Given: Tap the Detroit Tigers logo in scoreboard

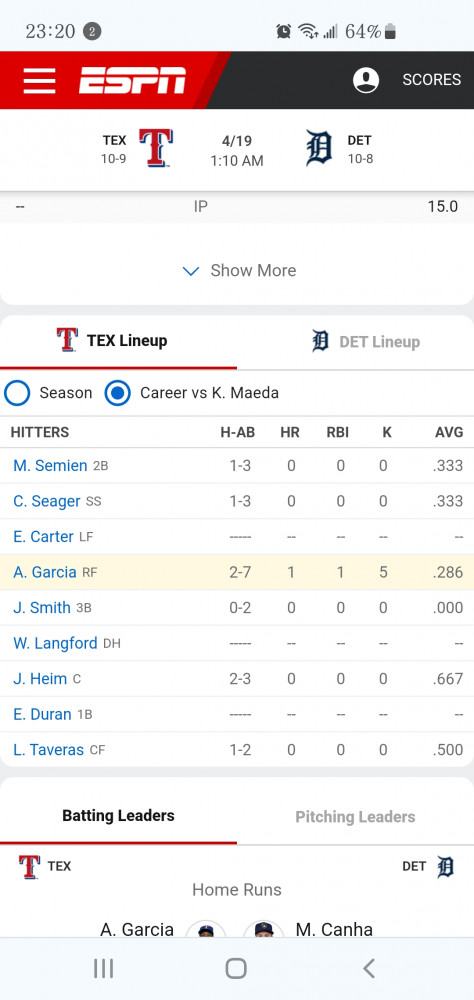Looking at the screenshot, I should 319,148.
